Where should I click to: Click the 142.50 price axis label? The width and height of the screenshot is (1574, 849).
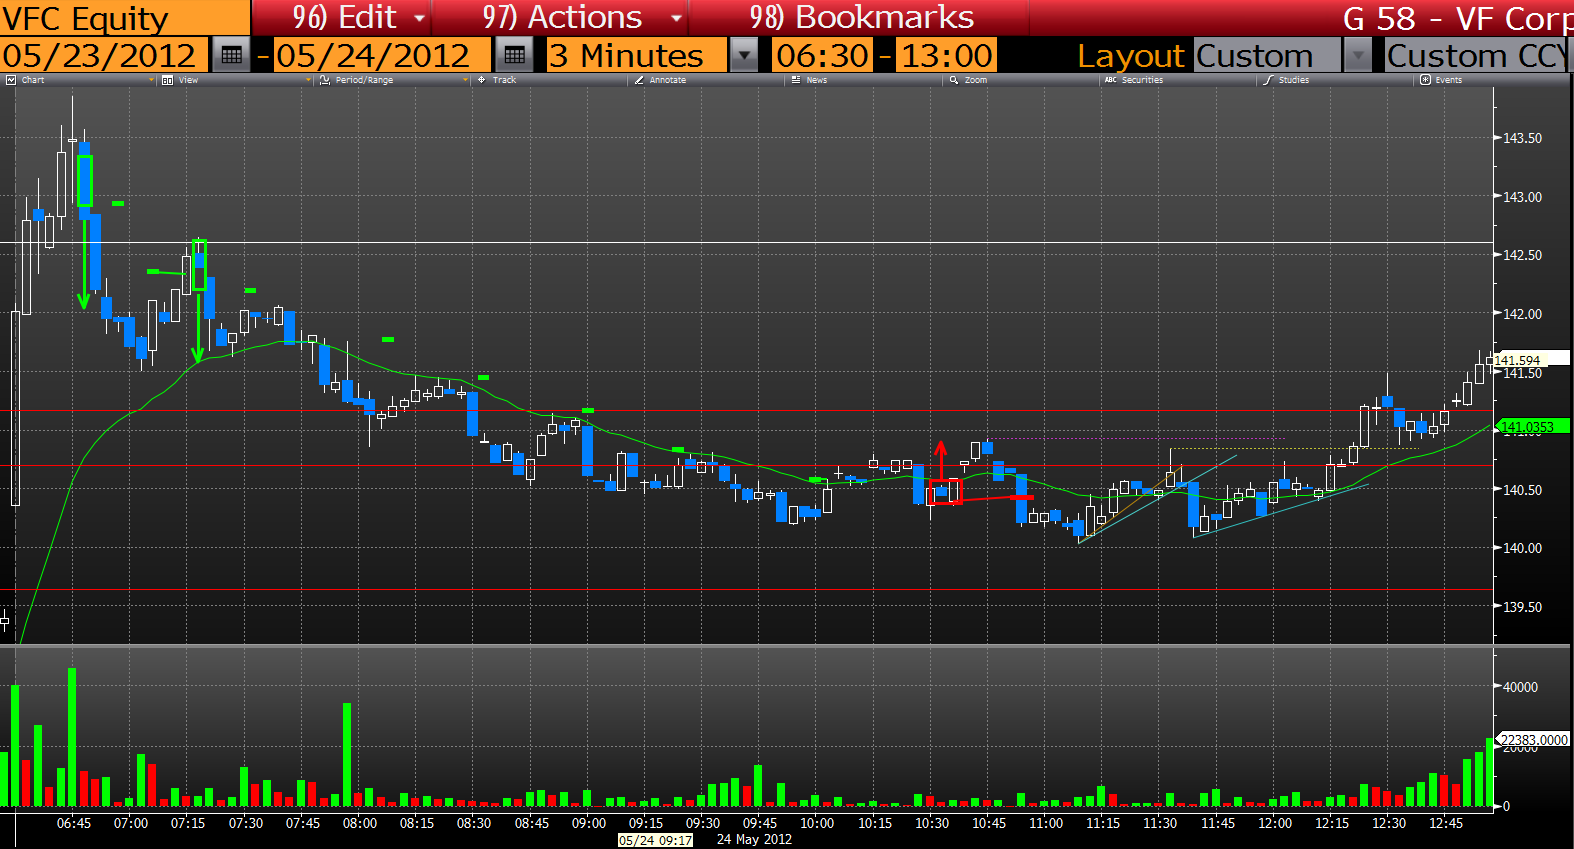click(x=1523, y=255)
